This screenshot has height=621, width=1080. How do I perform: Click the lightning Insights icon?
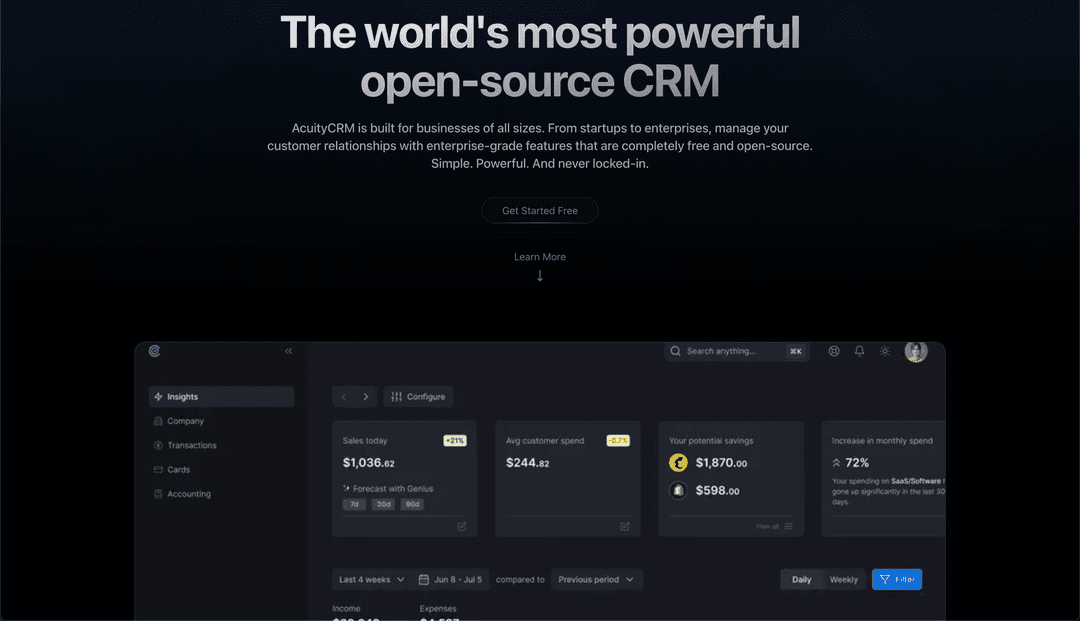tap(158, 397)
